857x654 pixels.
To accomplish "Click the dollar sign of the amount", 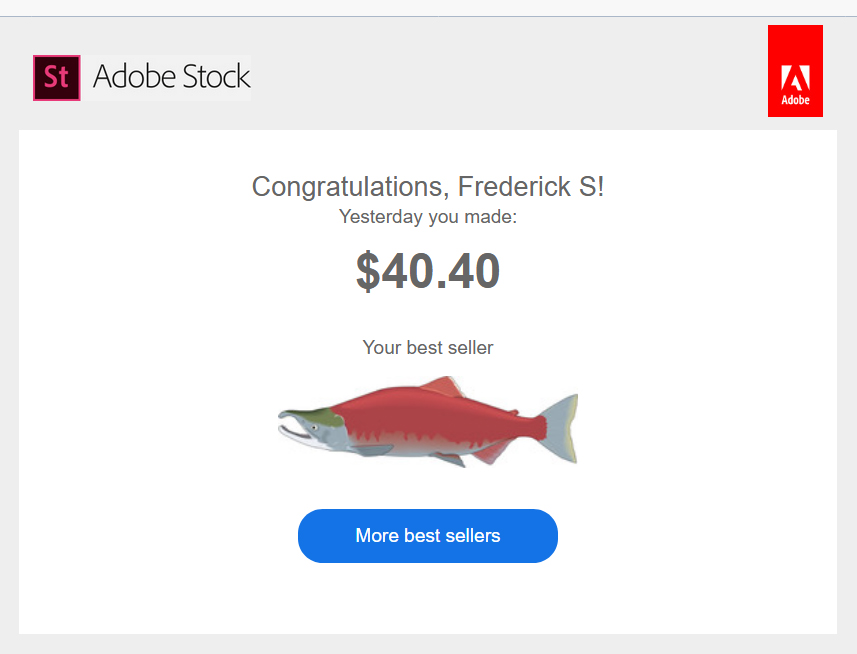I will [368, 272].
